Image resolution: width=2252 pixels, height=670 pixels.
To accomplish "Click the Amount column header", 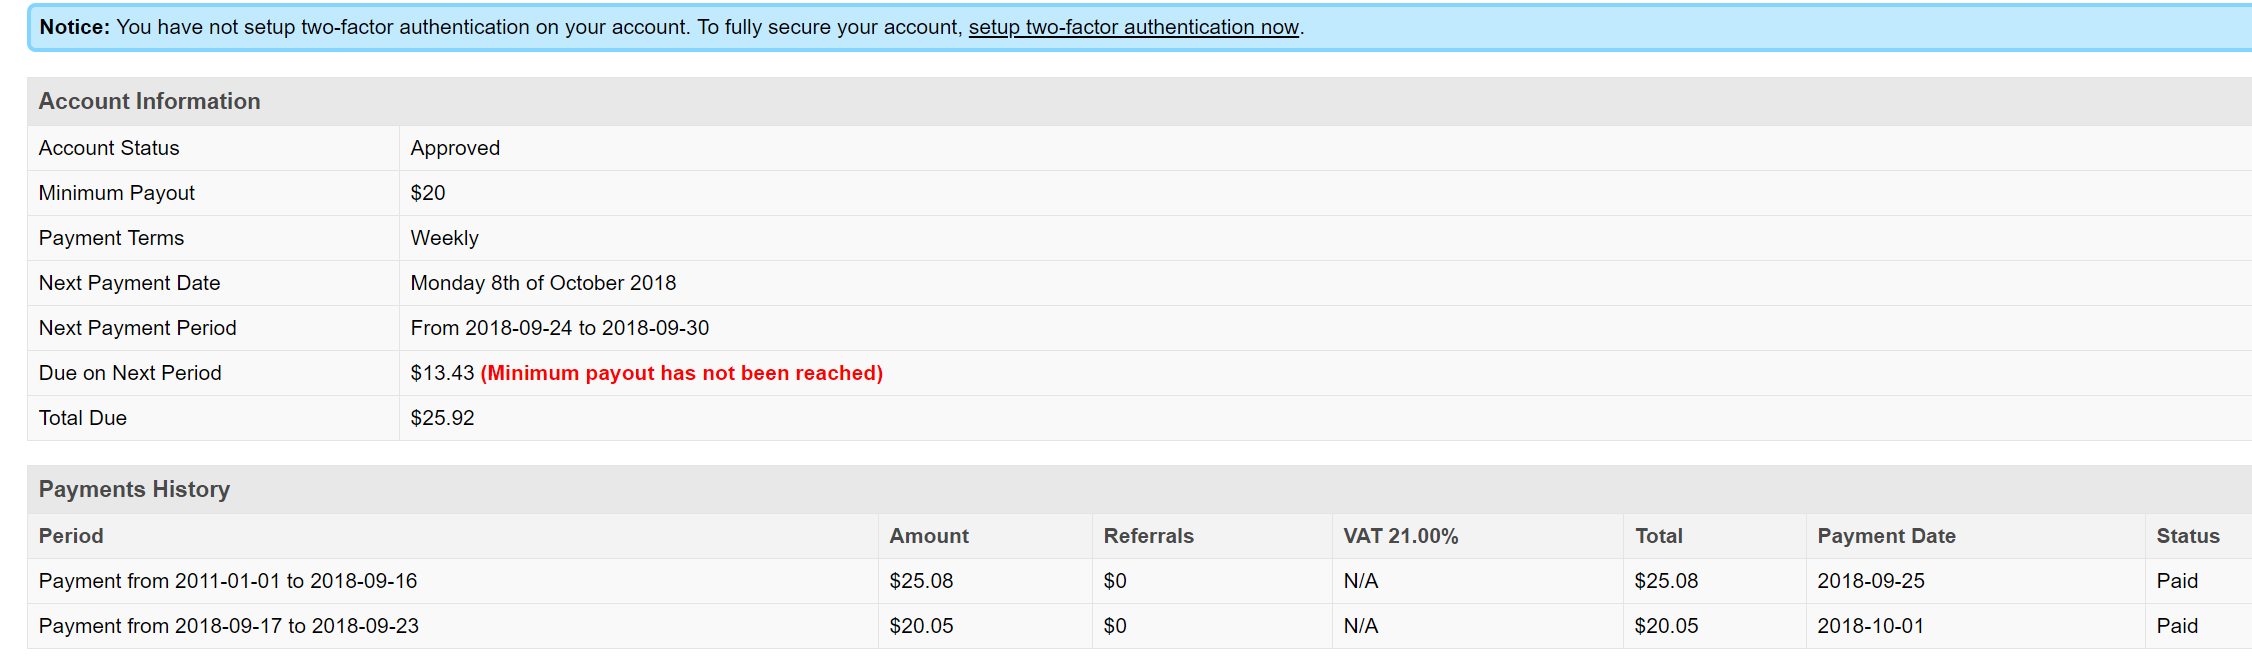I will [x=929, y=536].
